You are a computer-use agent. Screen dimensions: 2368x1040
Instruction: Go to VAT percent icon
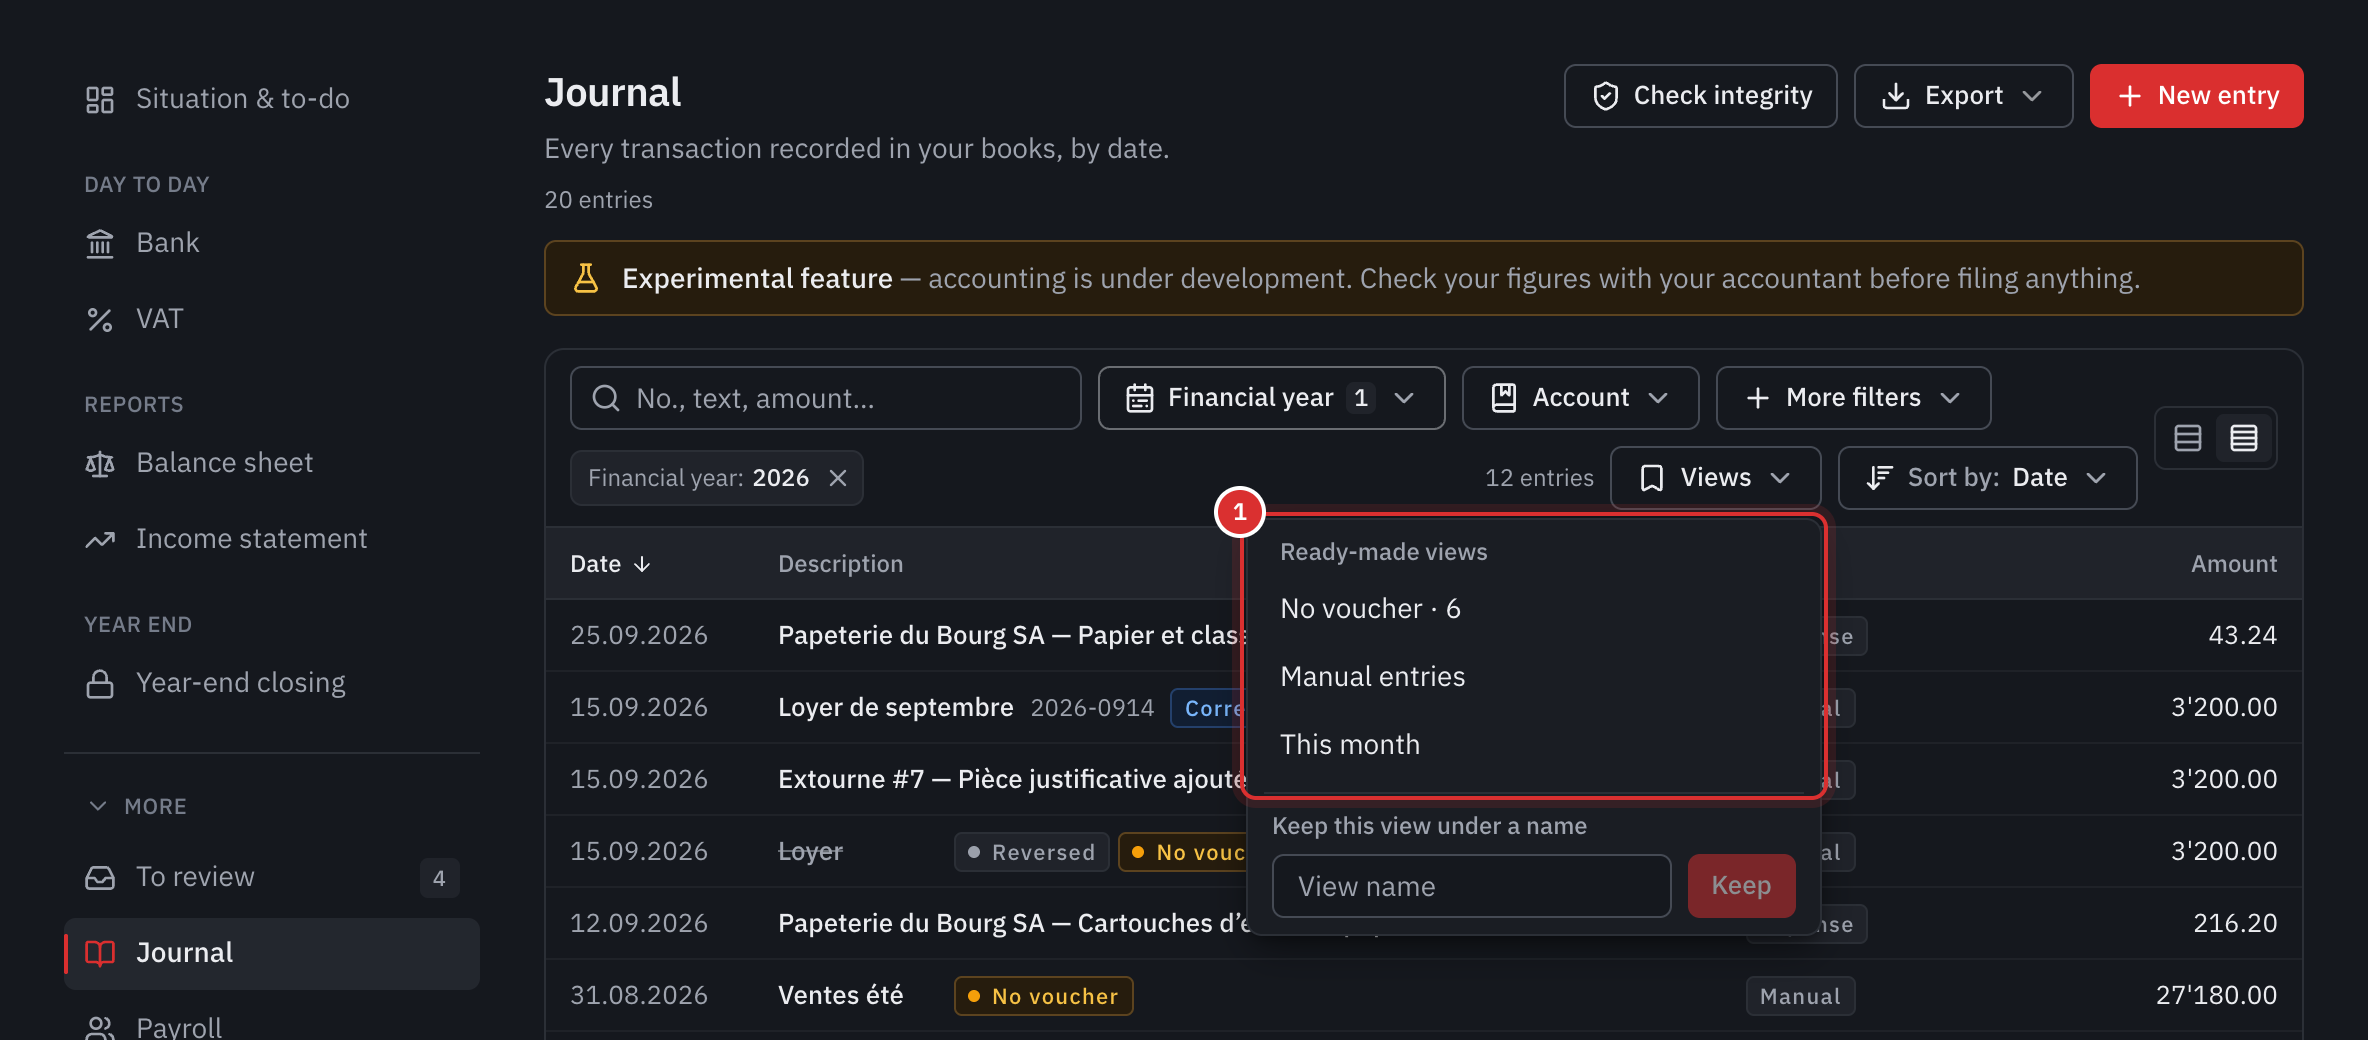(100, 319)
